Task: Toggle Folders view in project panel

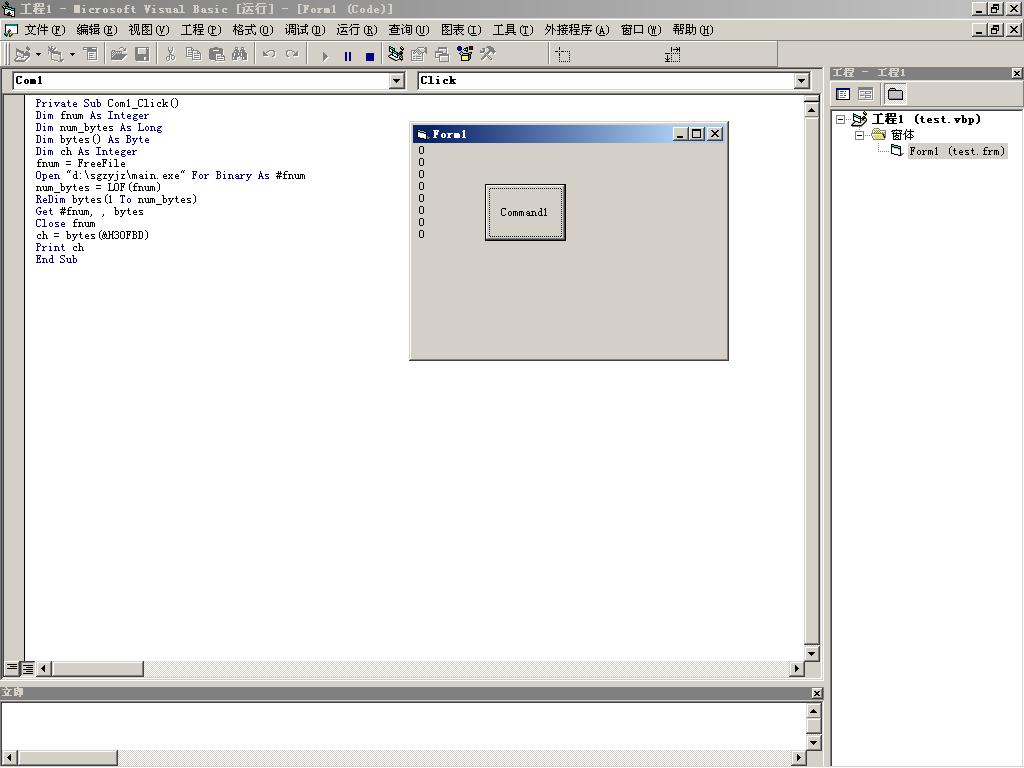Action: [x=895, y=94]
